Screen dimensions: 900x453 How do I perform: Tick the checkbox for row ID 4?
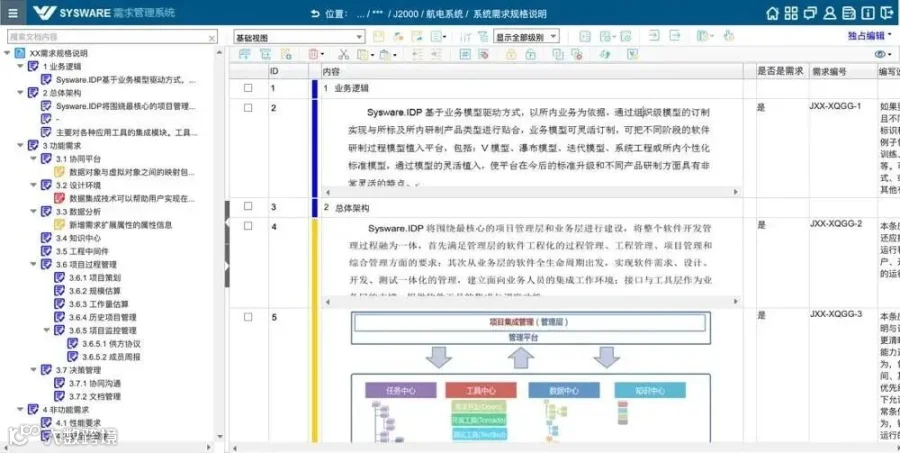[x=248, y=226]
